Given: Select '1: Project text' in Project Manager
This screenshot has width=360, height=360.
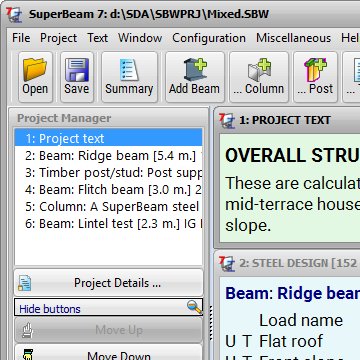Looking at the screenshot, I should coord(108,138).
